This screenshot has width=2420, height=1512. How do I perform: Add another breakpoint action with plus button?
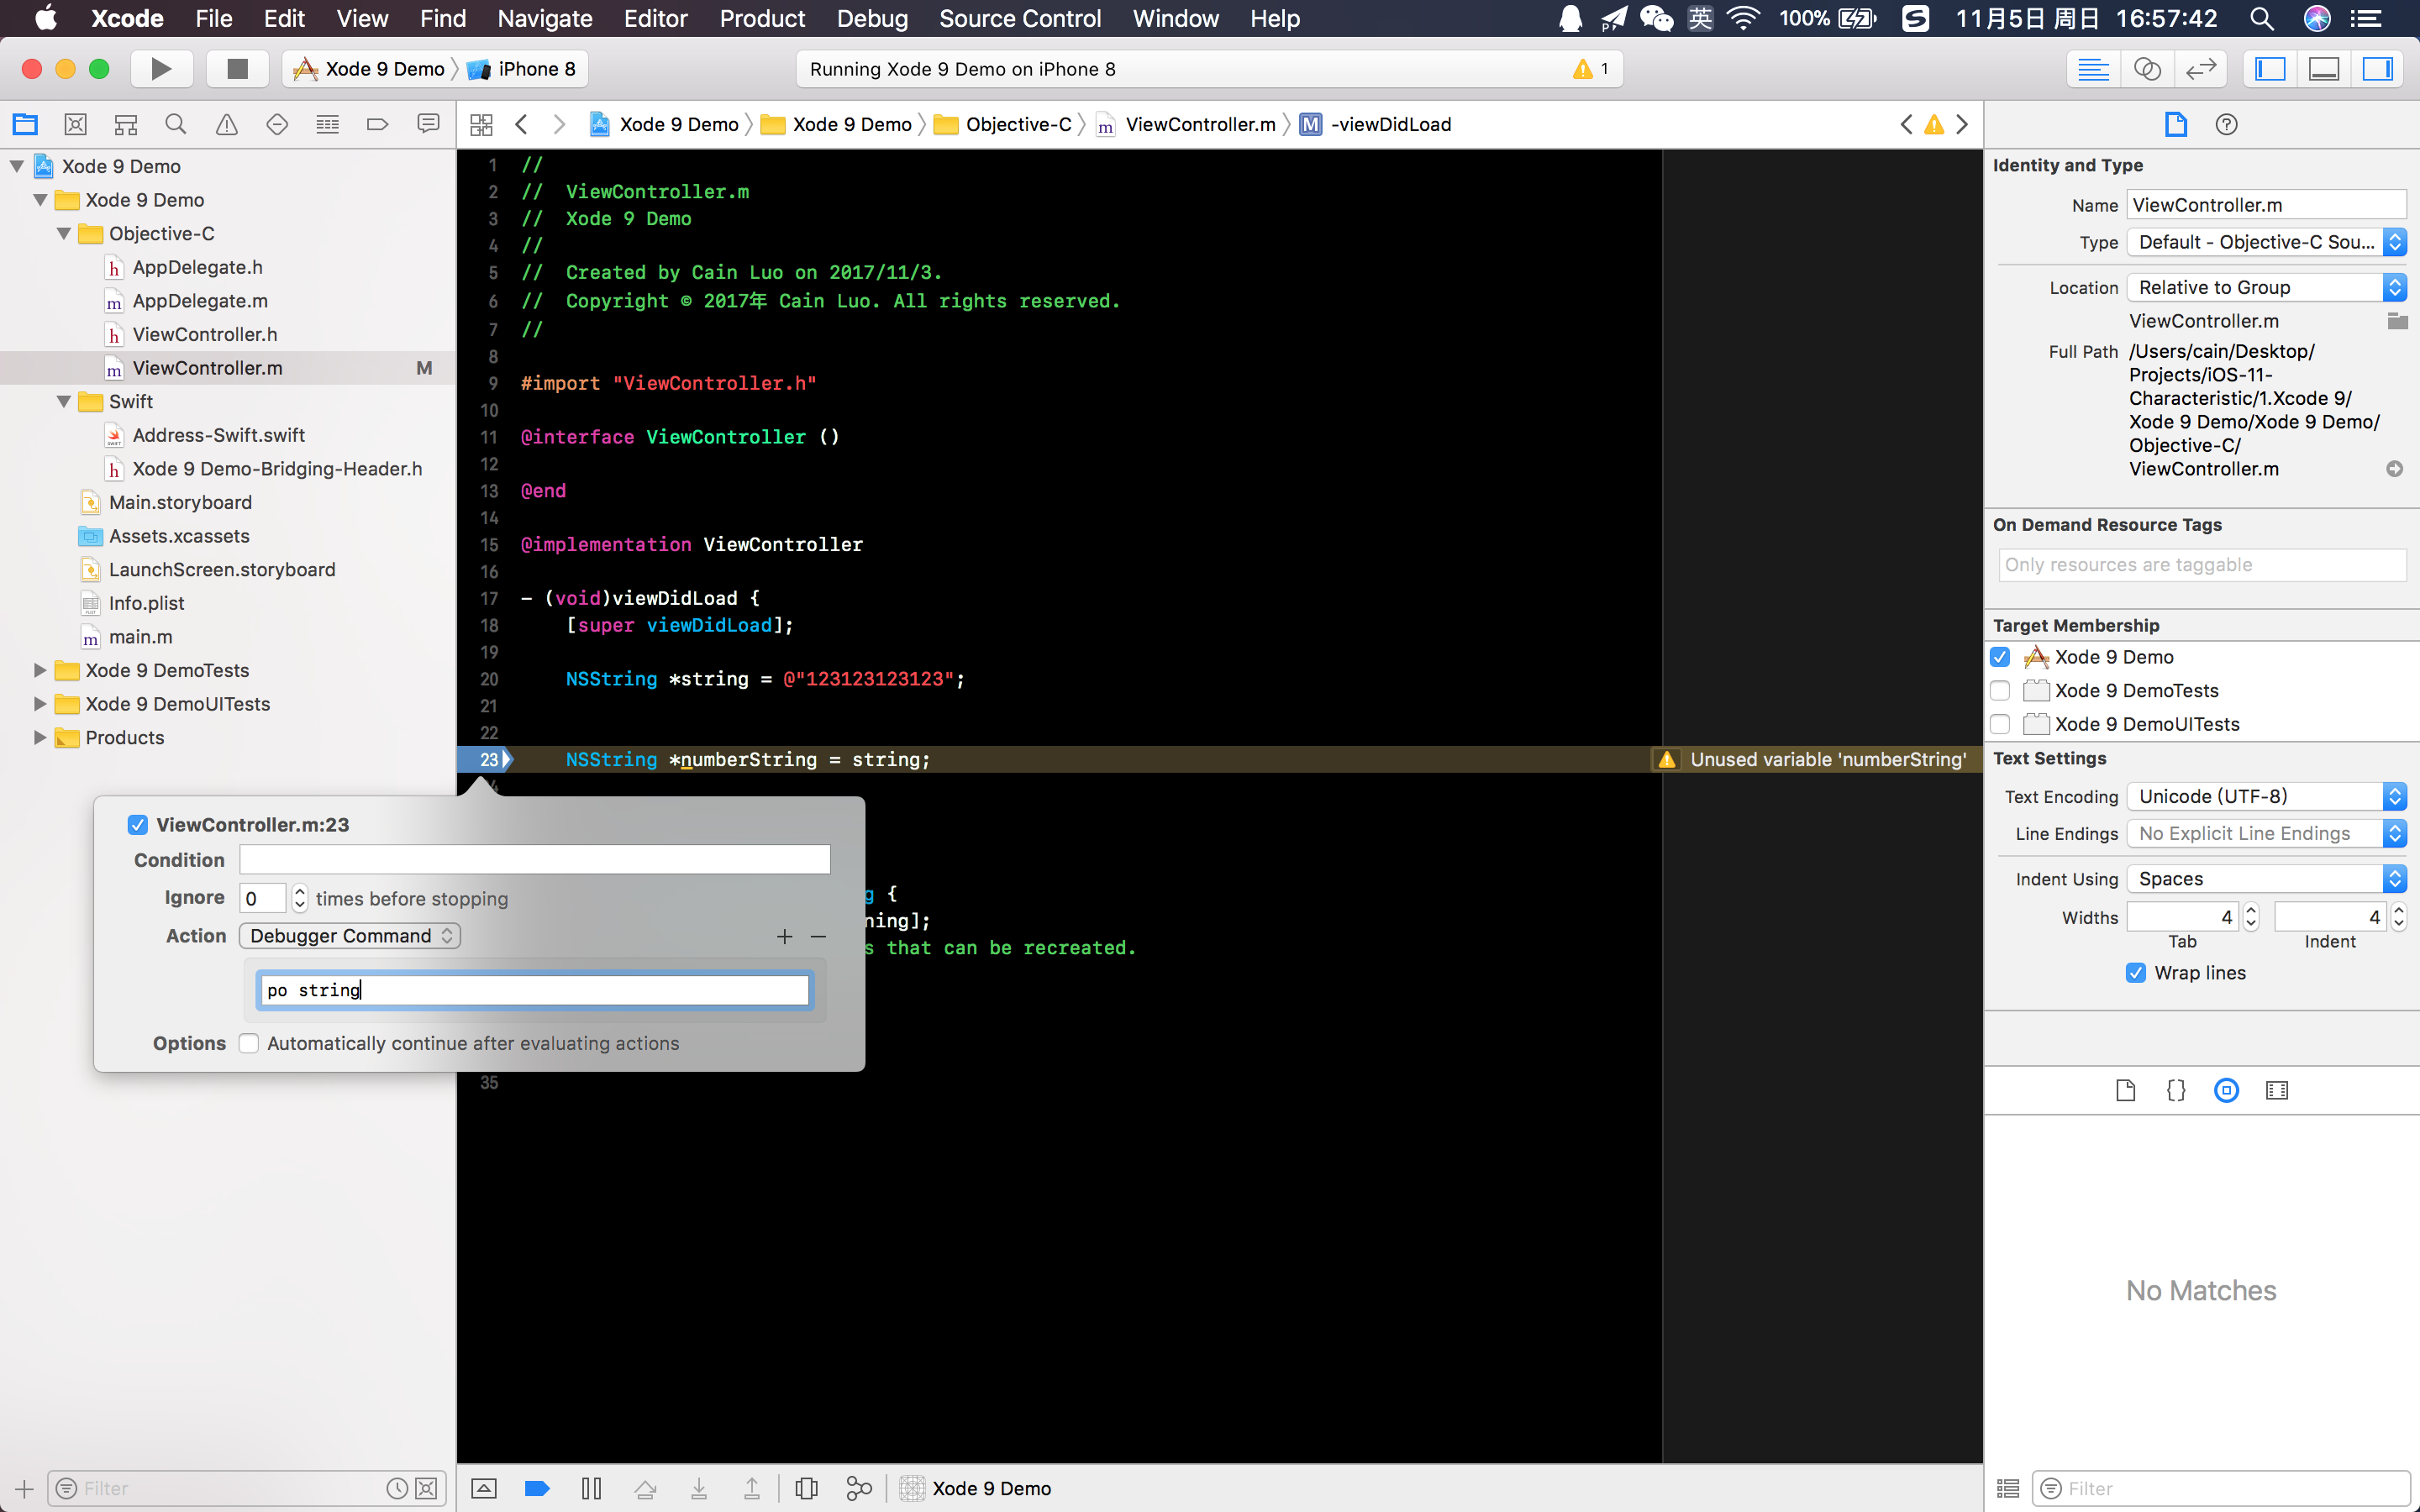pos(784,936)
